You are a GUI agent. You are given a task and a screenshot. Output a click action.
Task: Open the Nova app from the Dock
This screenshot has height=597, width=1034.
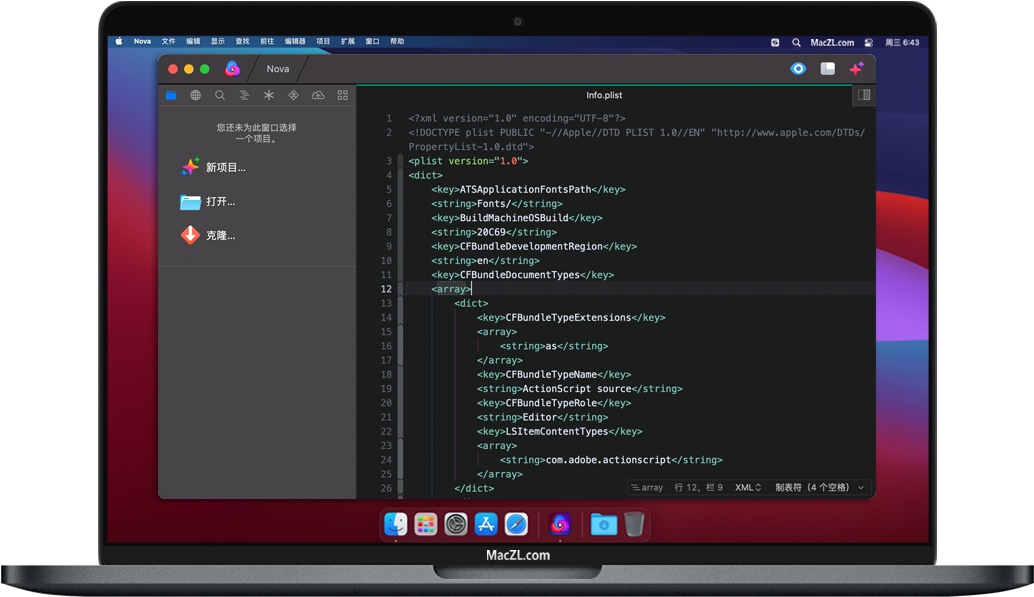pos(560,524)
